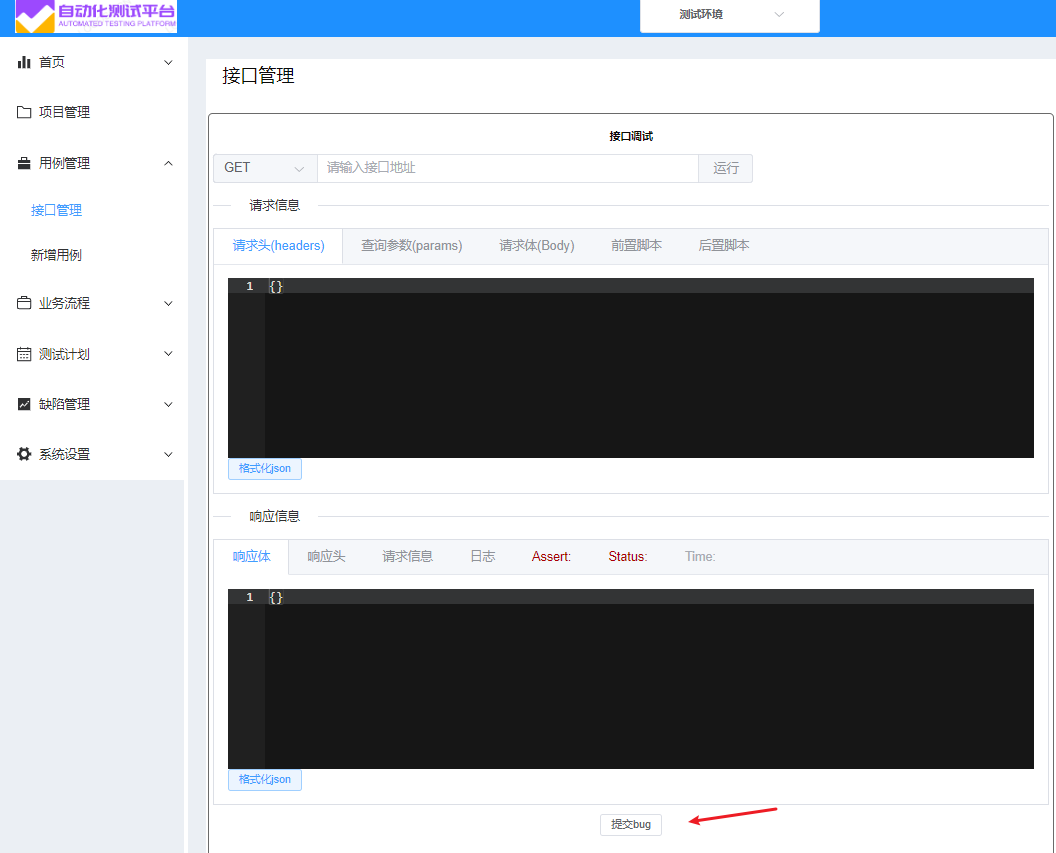This screenshot has height=853, width=1056.
Task: Switch to 查询参数(params) tab
Action: tap(411, 246)
